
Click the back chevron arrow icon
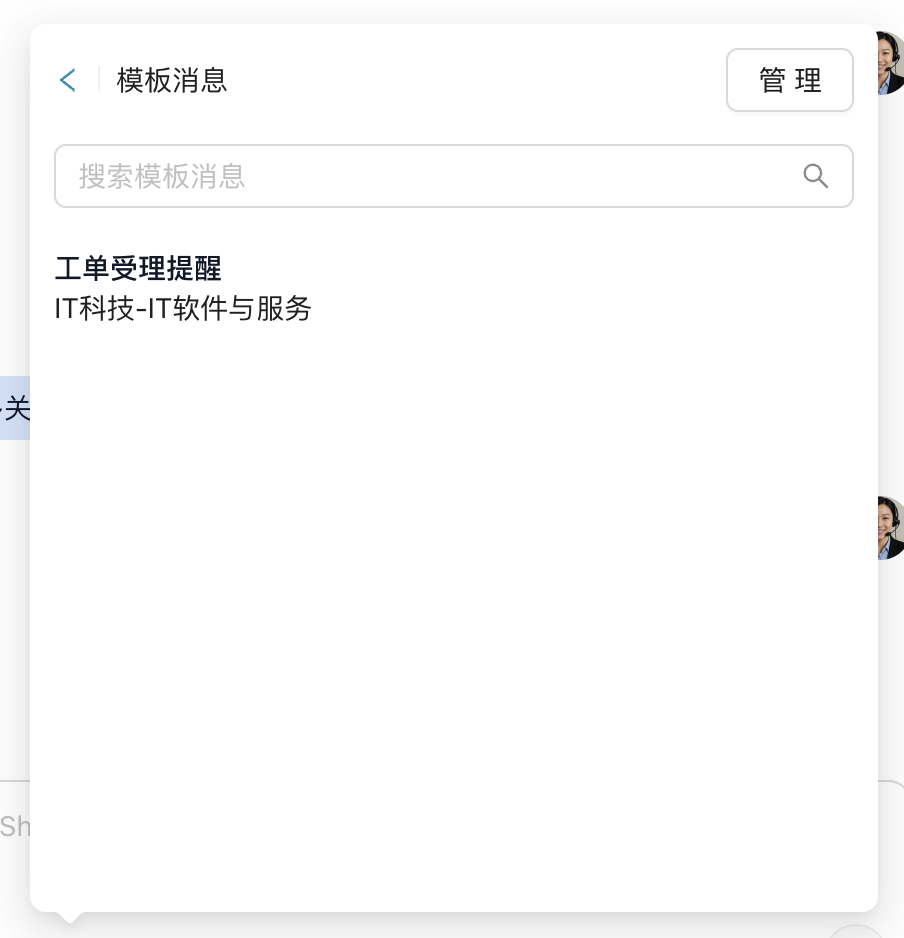click(x=67, y=80)
